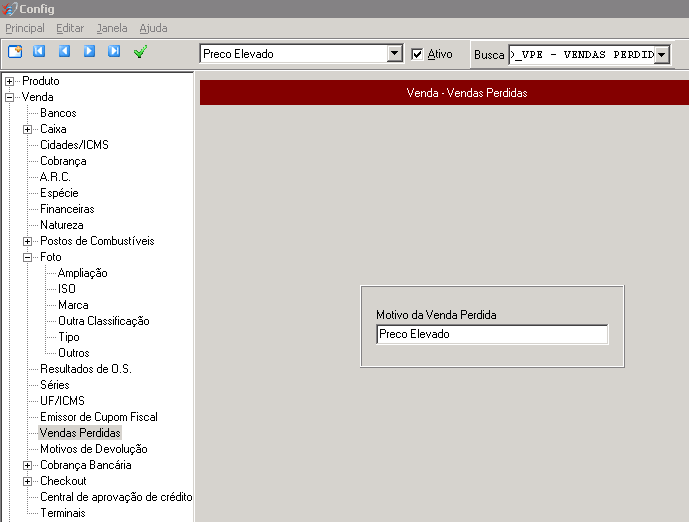Screen dimensions: 689x522
Task: Select the Venda tree label
Action: point(37,97)
